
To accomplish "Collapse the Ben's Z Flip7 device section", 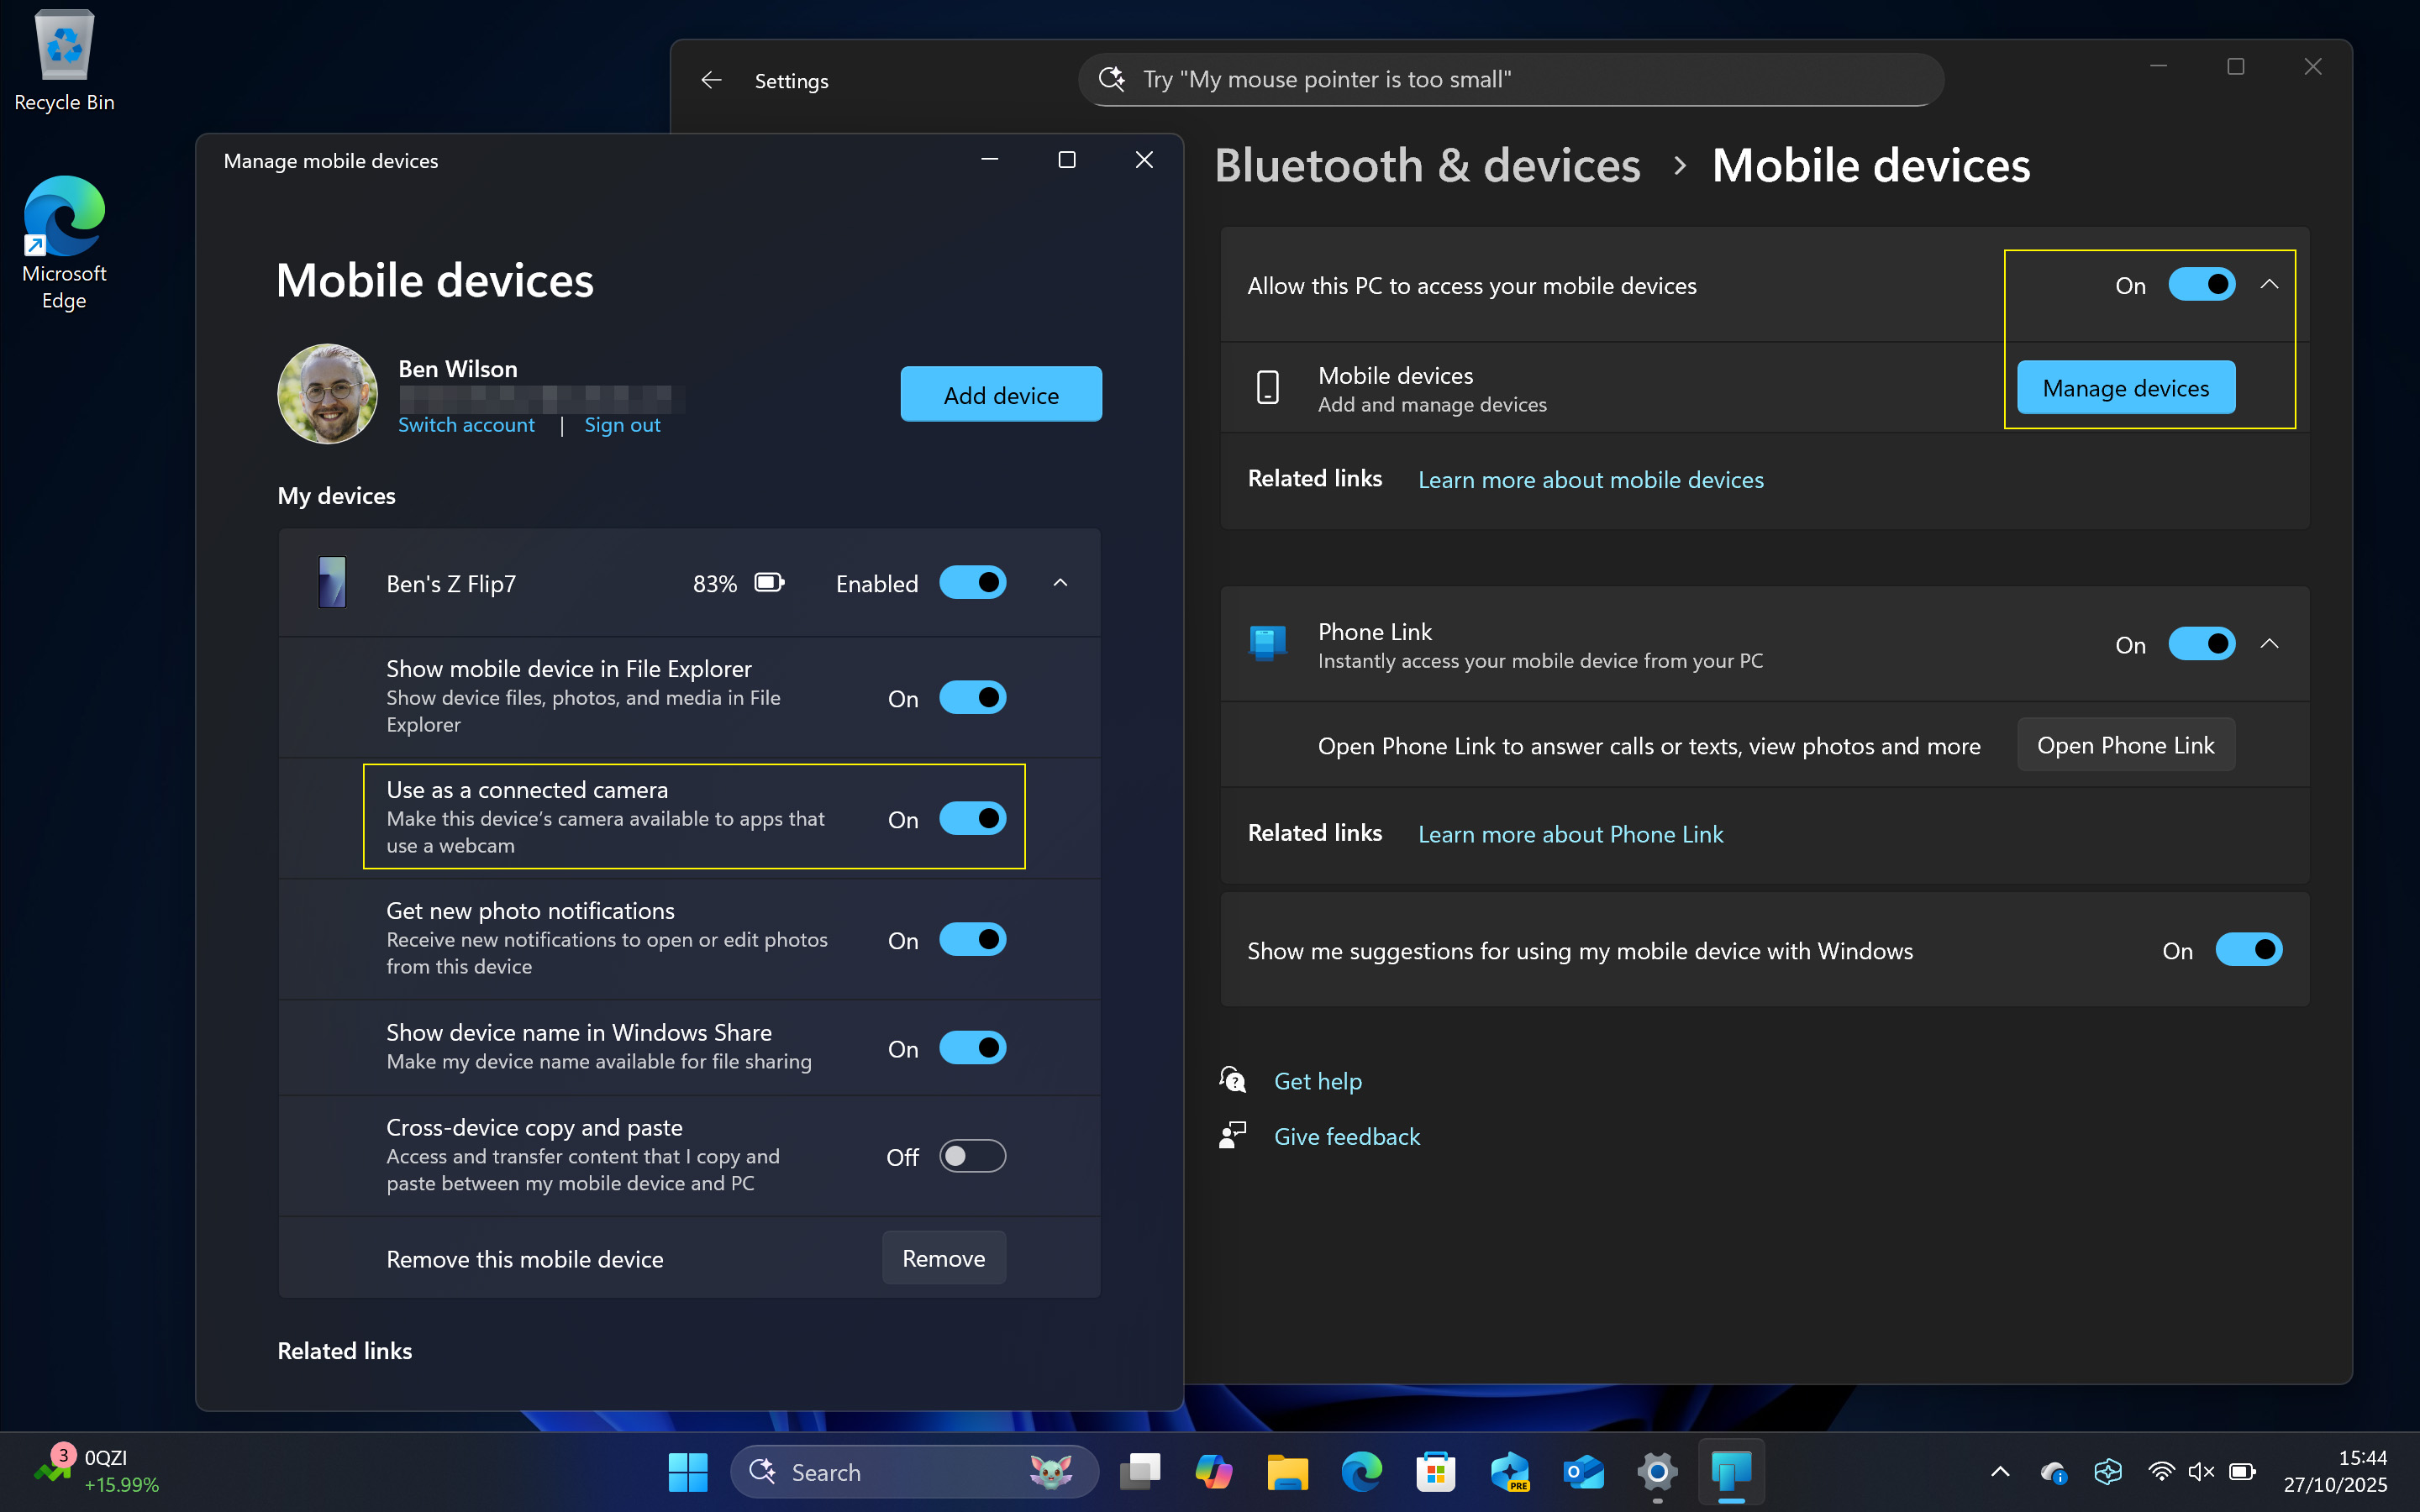I will tap(1060, 582).
